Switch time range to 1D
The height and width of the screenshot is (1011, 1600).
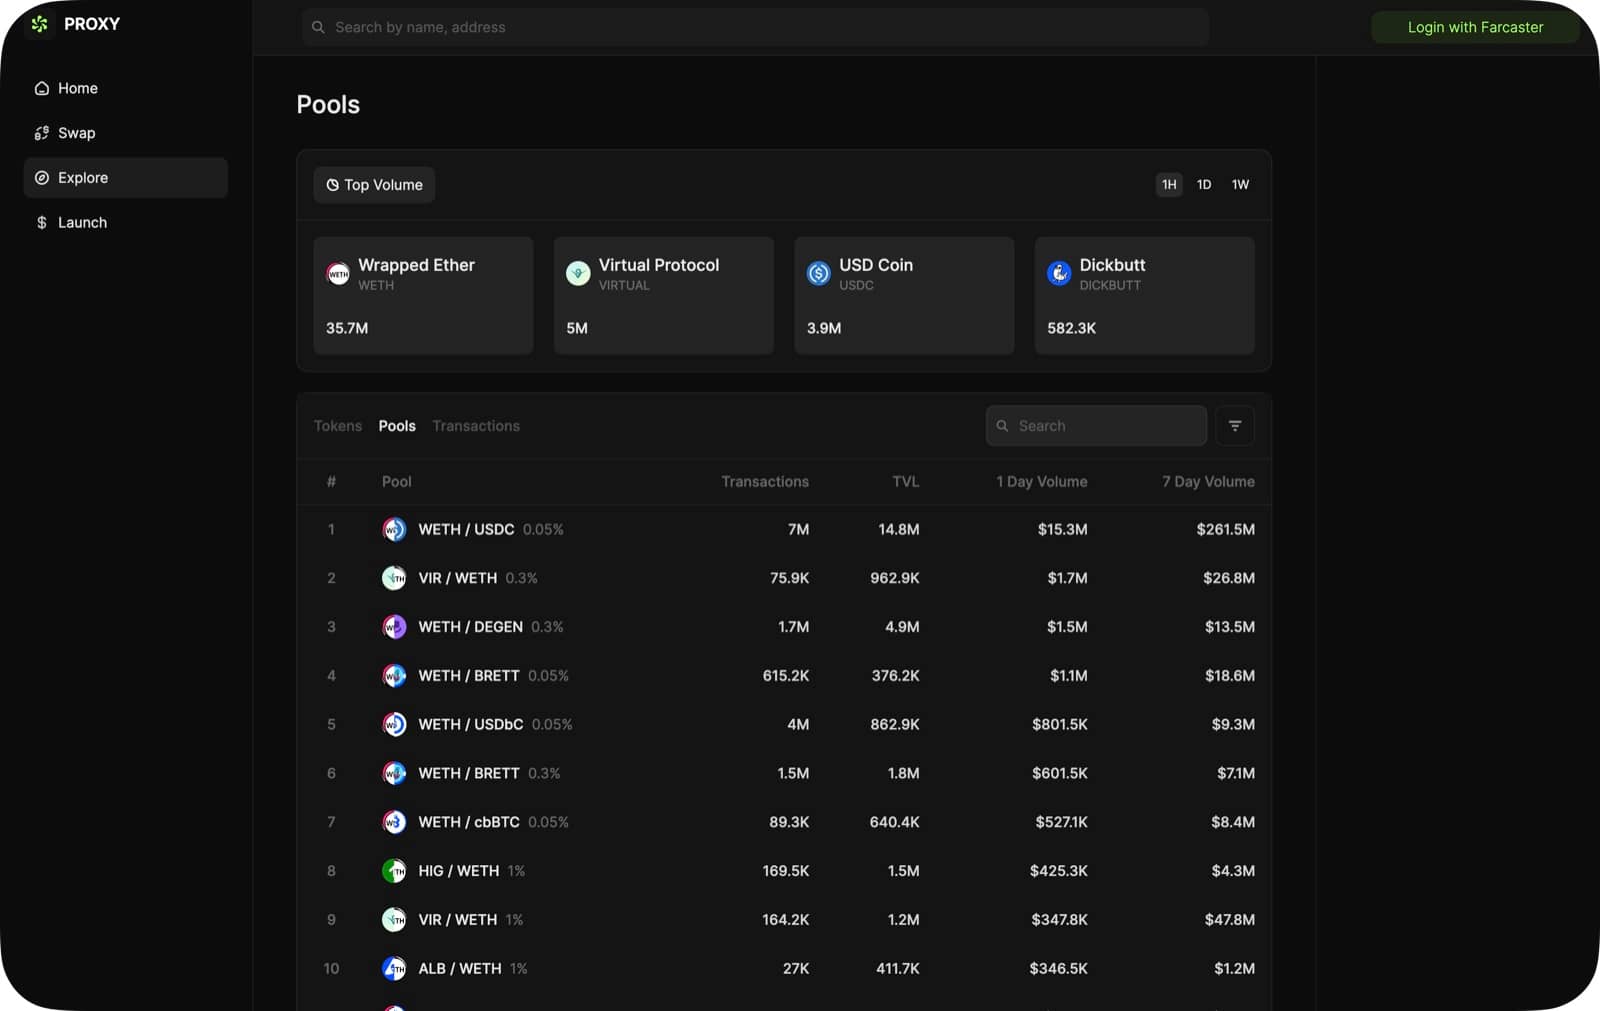point(1204,185)
